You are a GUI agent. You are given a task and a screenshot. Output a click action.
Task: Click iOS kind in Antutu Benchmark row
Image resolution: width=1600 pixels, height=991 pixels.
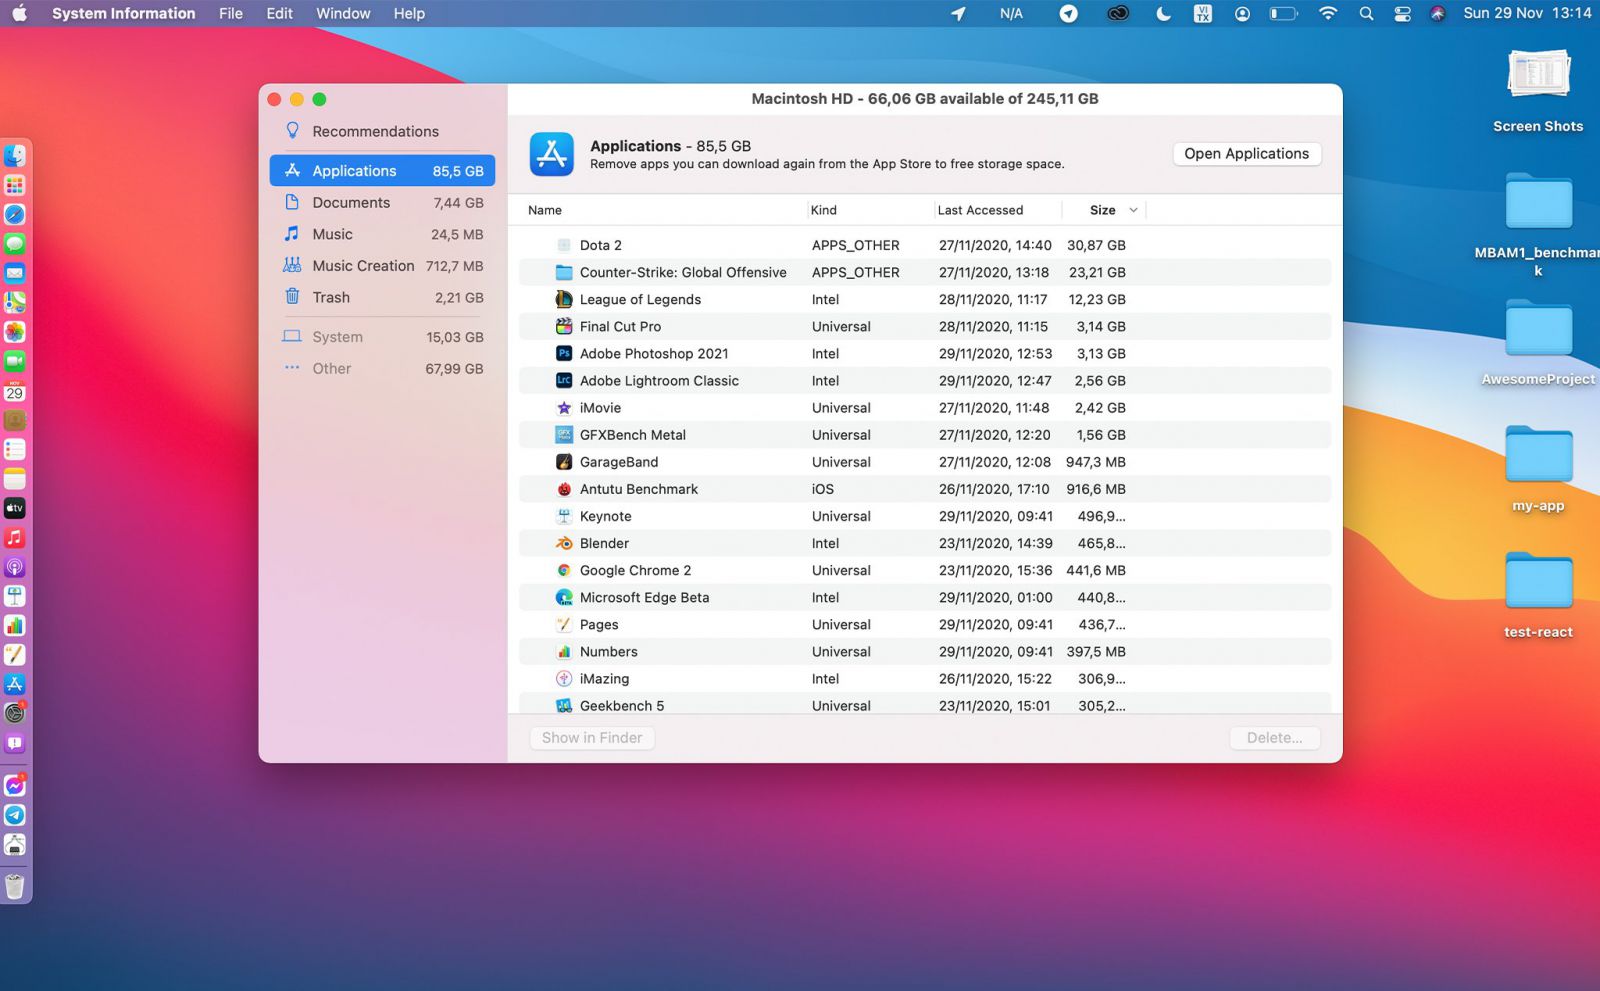coord(822,489)
